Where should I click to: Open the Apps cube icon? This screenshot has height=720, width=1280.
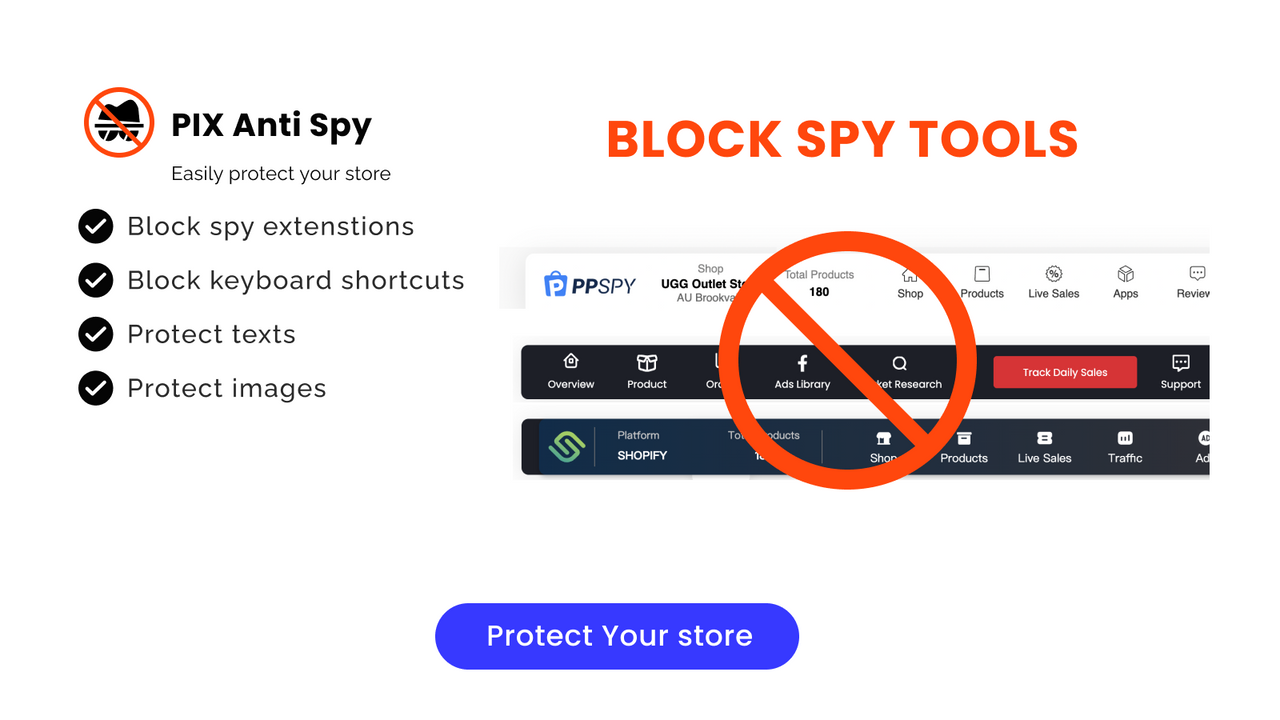tap(1125, 274)
